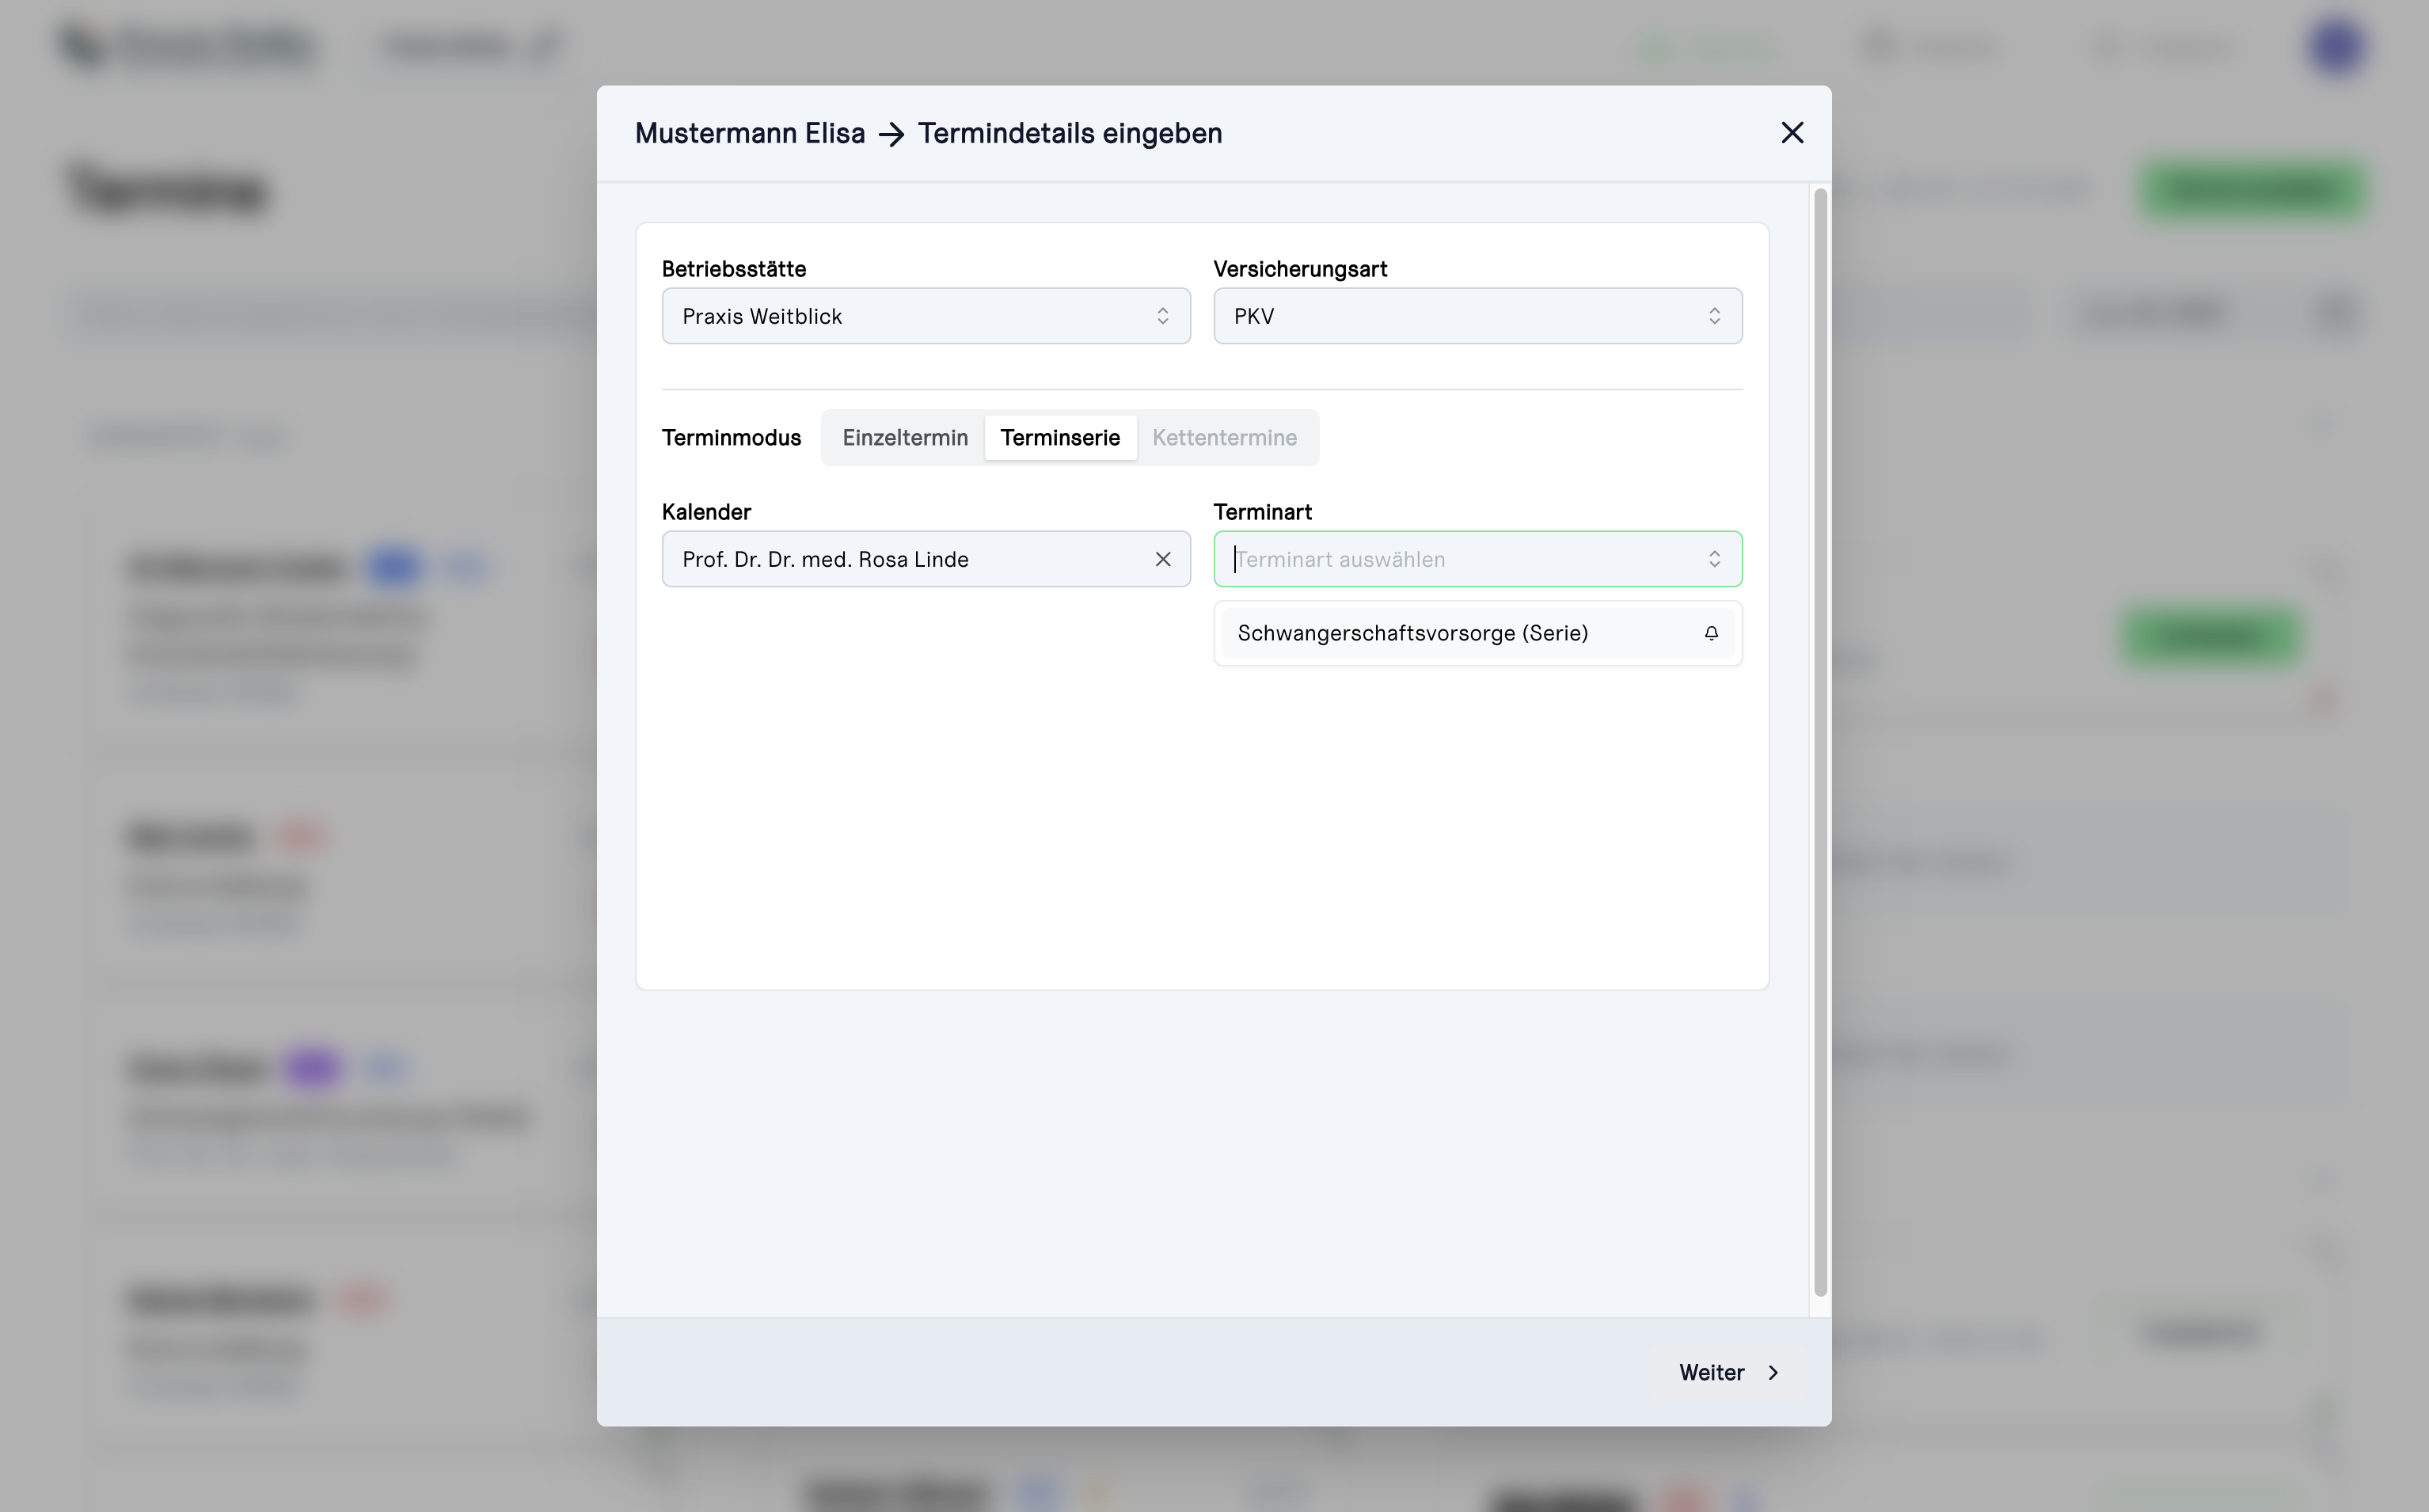Click the Versicherungsart chevron arrows icon

click(1714, 316)
